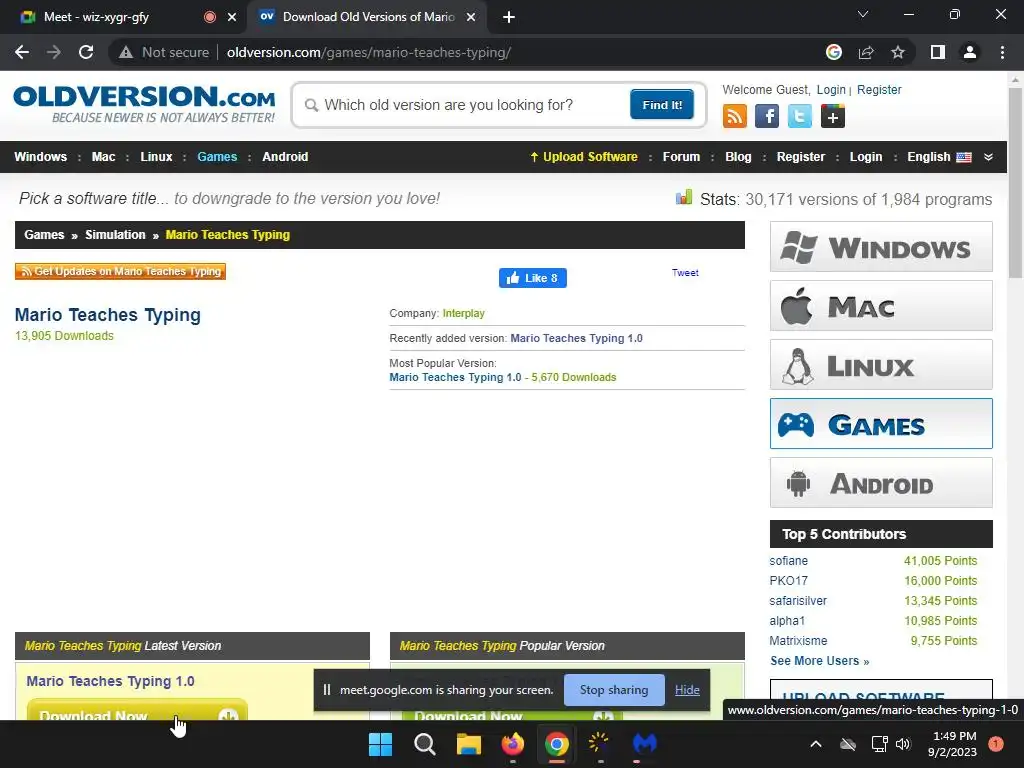The height and width of the screenshot is (768, 1024).
Task: Click the browser back arrow
Action: coord(22,52)
